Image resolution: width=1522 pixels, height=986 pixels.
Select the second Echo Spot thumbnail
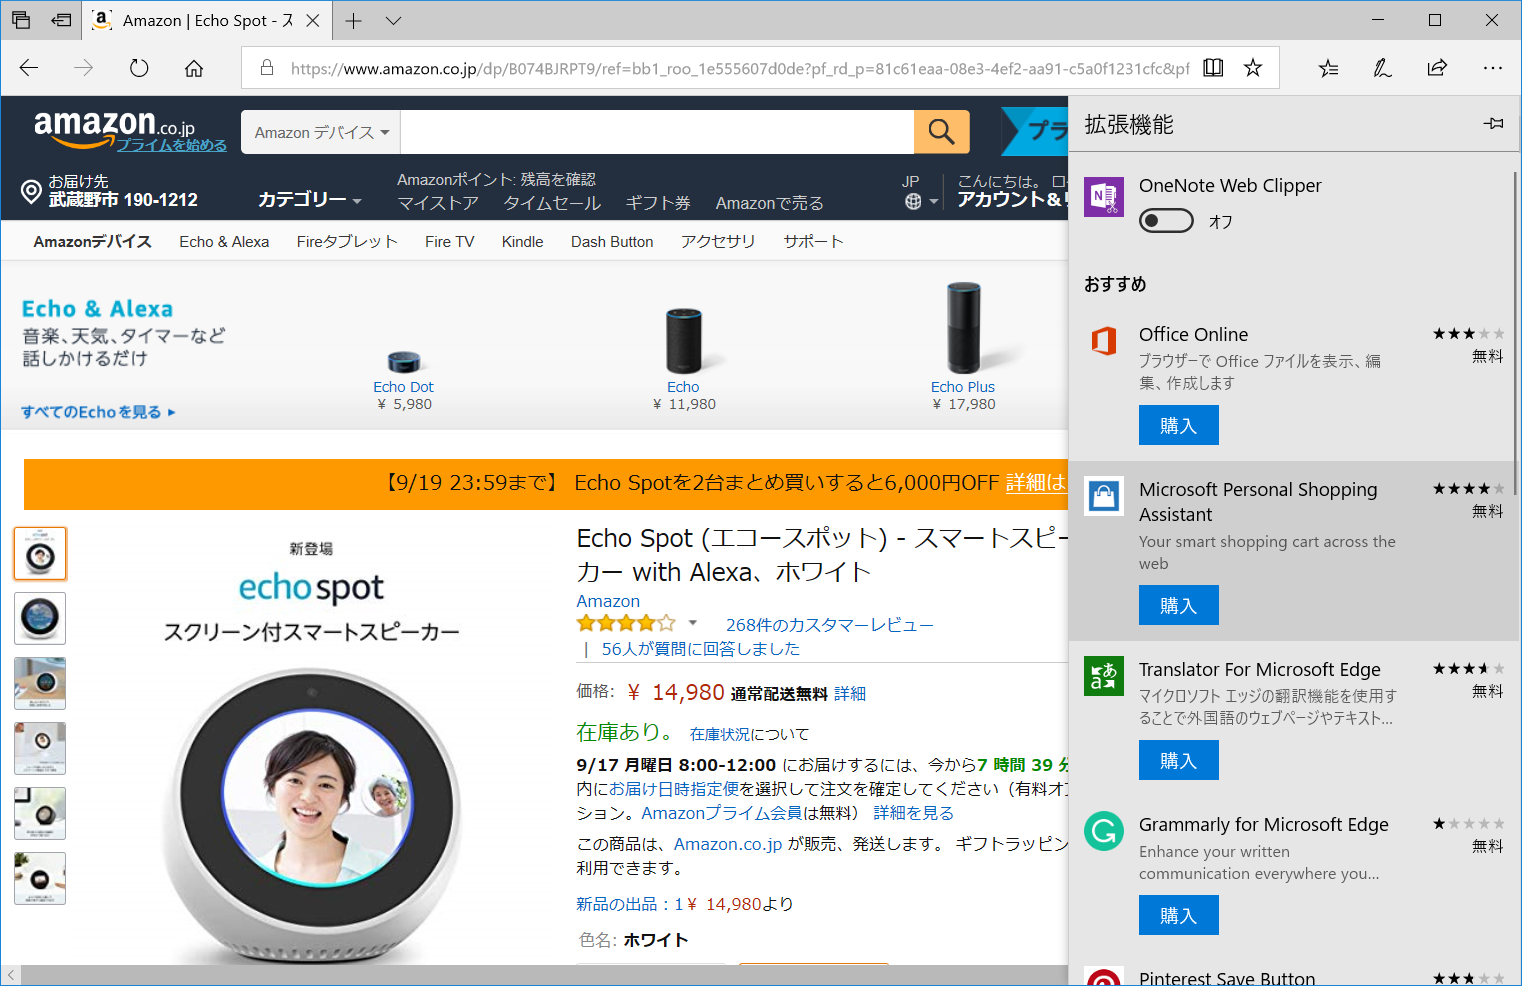click(39, 618)
